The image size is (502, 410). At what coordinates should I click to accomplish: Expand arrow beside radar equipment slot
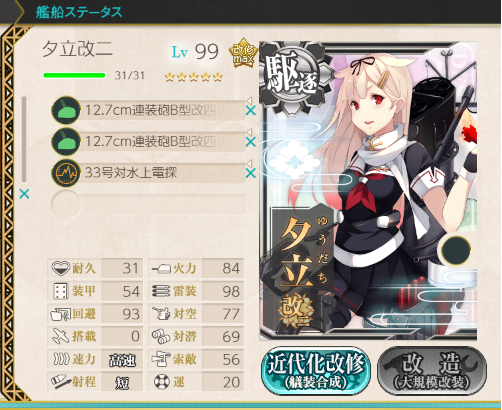click(249, 163)
